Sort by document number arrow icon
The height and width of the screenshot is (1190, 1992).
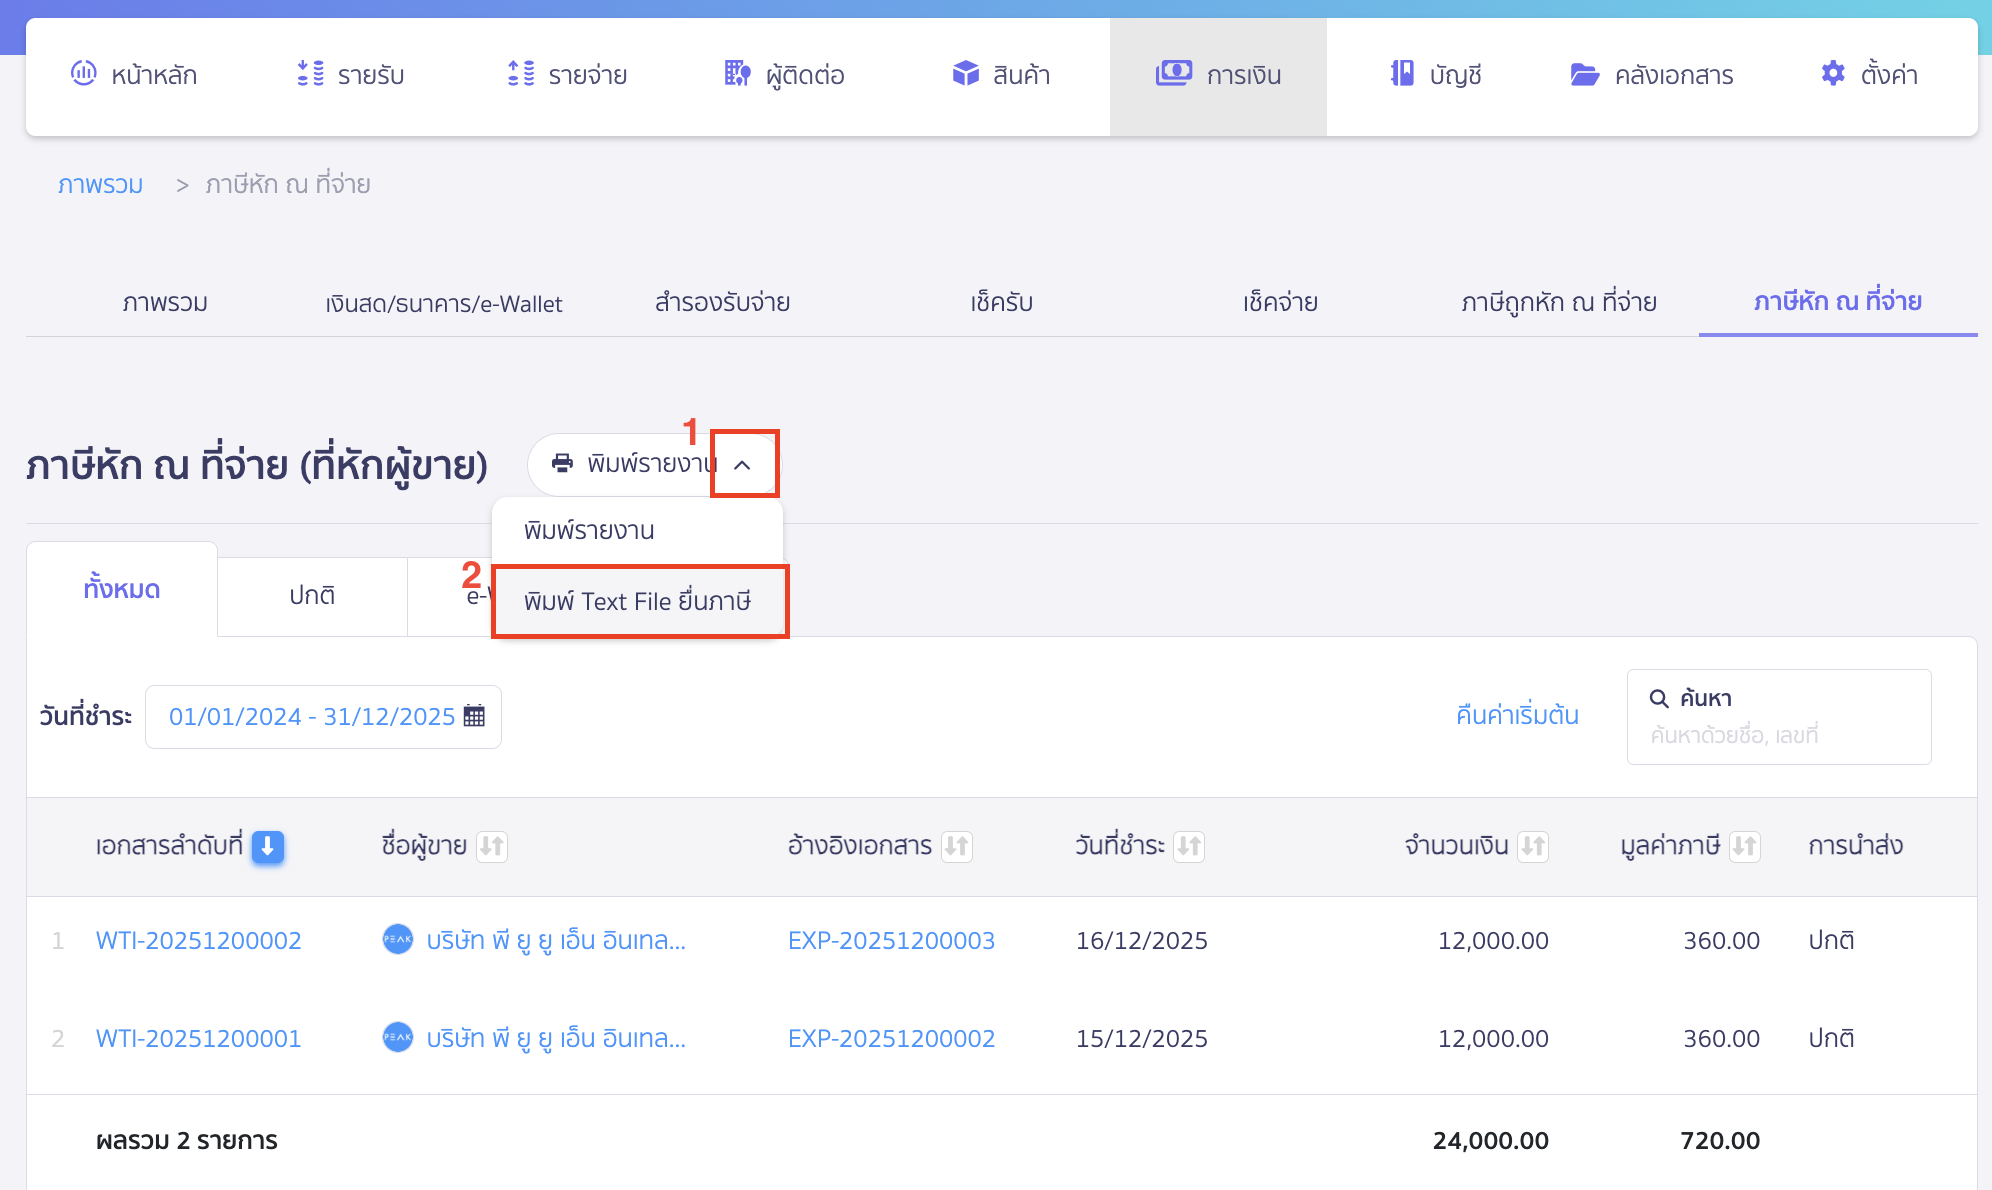[x=268, y=847]
